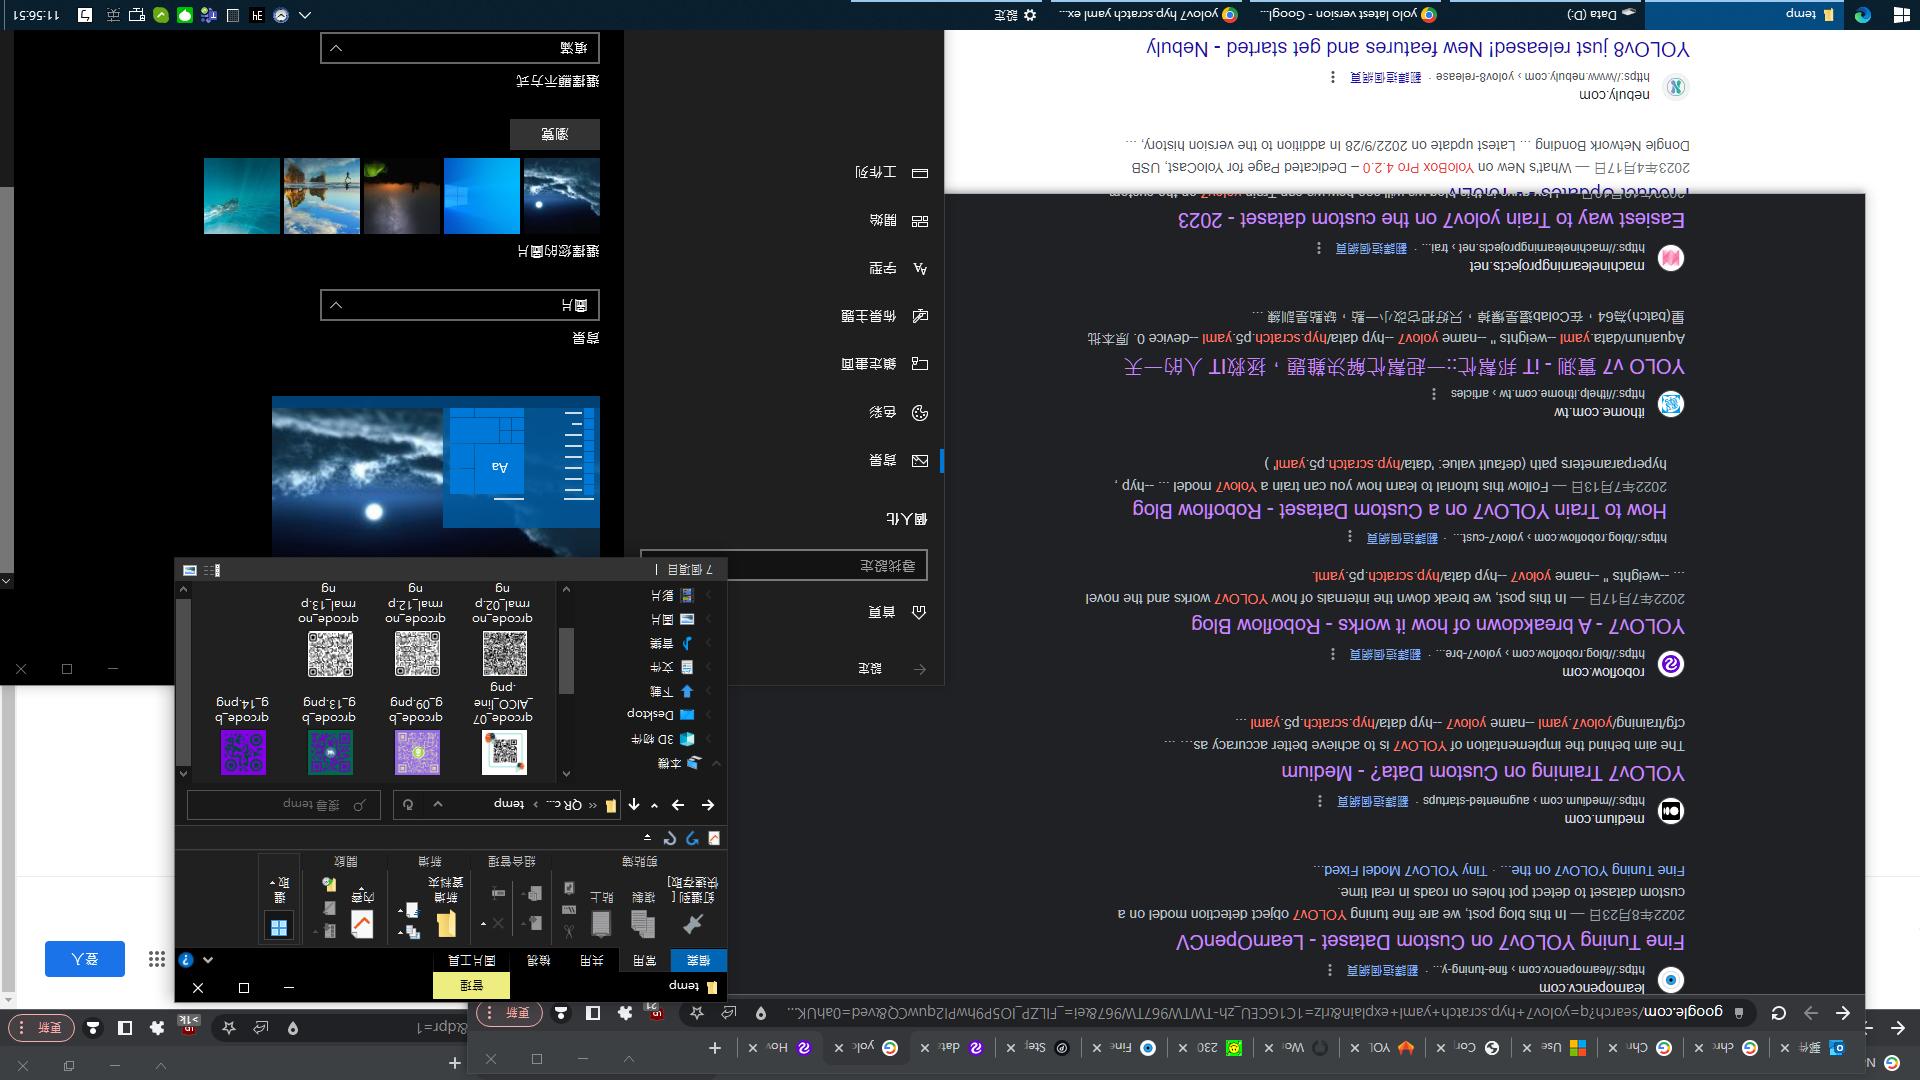Click the red X Delete icon in ribbon
Image resolution: width=1920 pixels, height=1080 pixels.
pyautogui.click(x=498, y=923)
